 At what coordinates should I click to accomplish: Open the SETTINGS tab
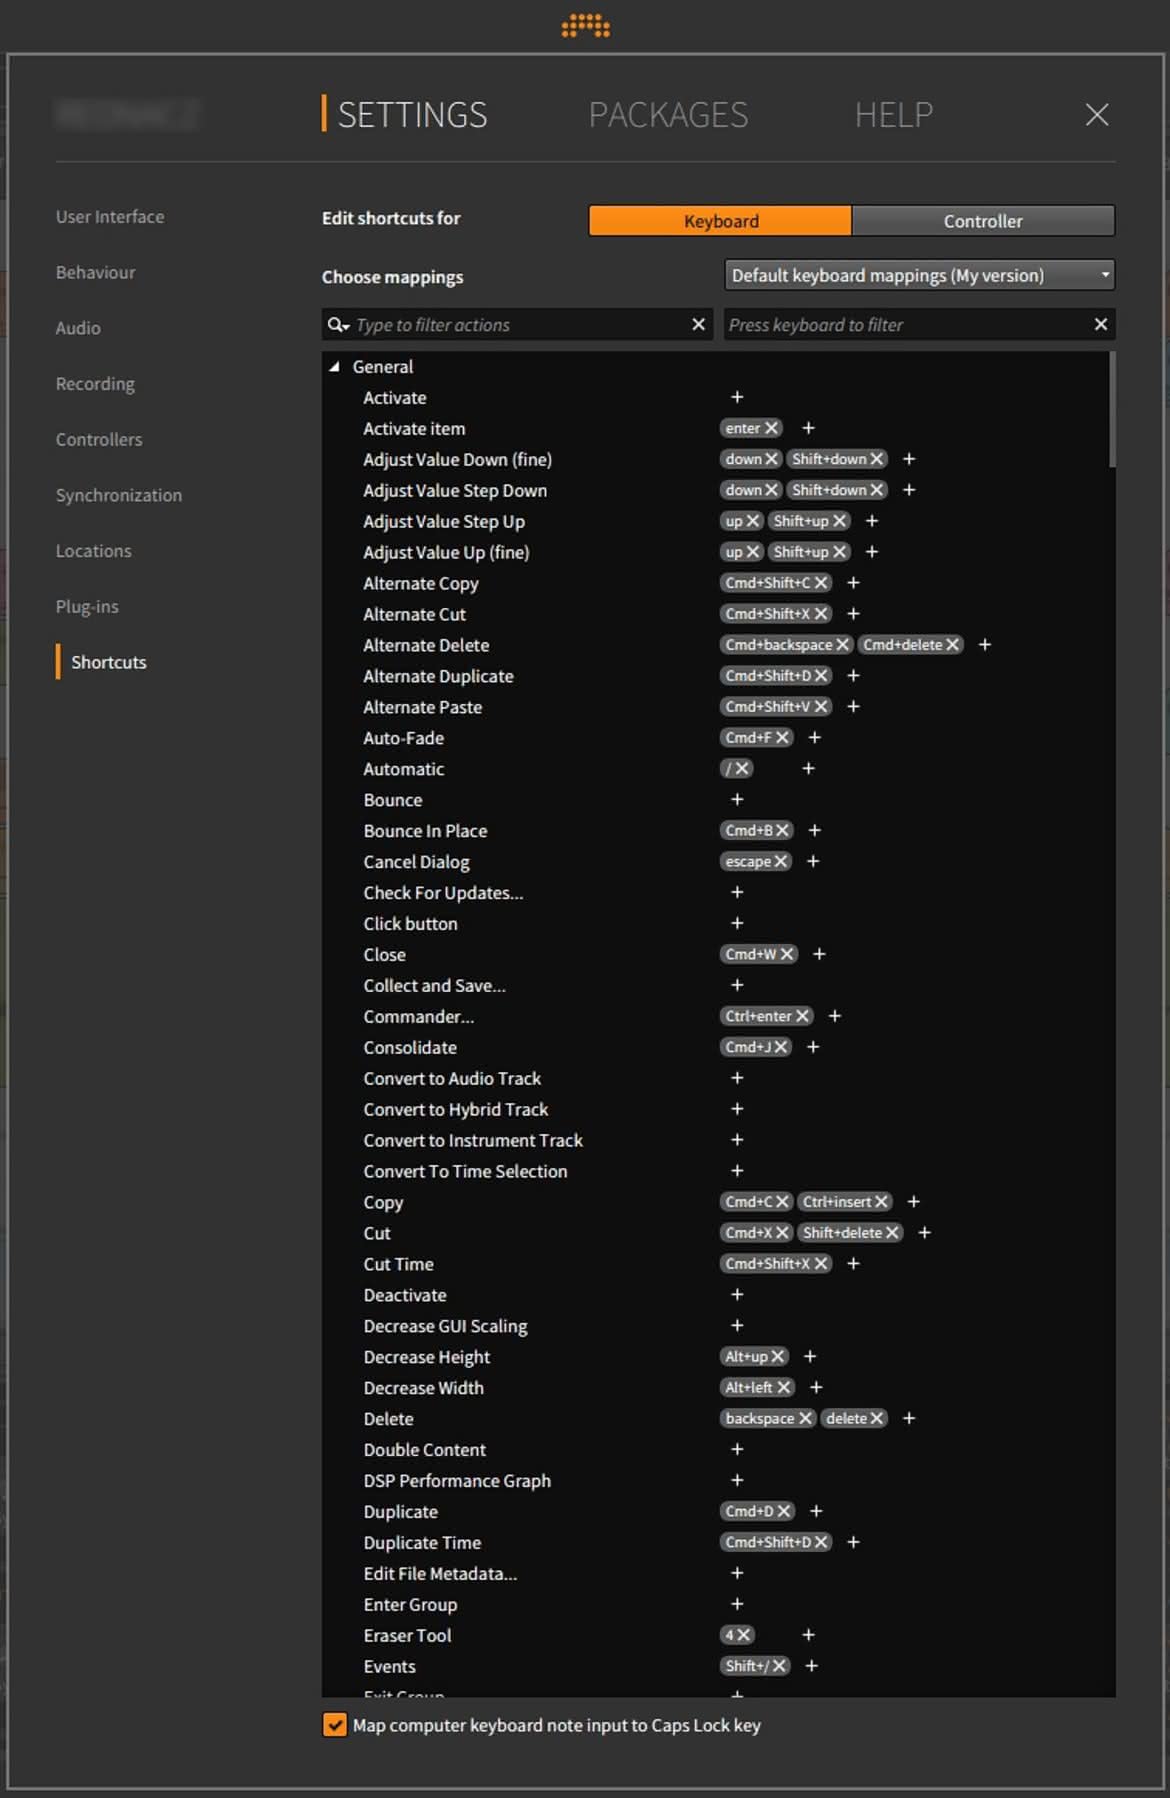click(412, 114)
